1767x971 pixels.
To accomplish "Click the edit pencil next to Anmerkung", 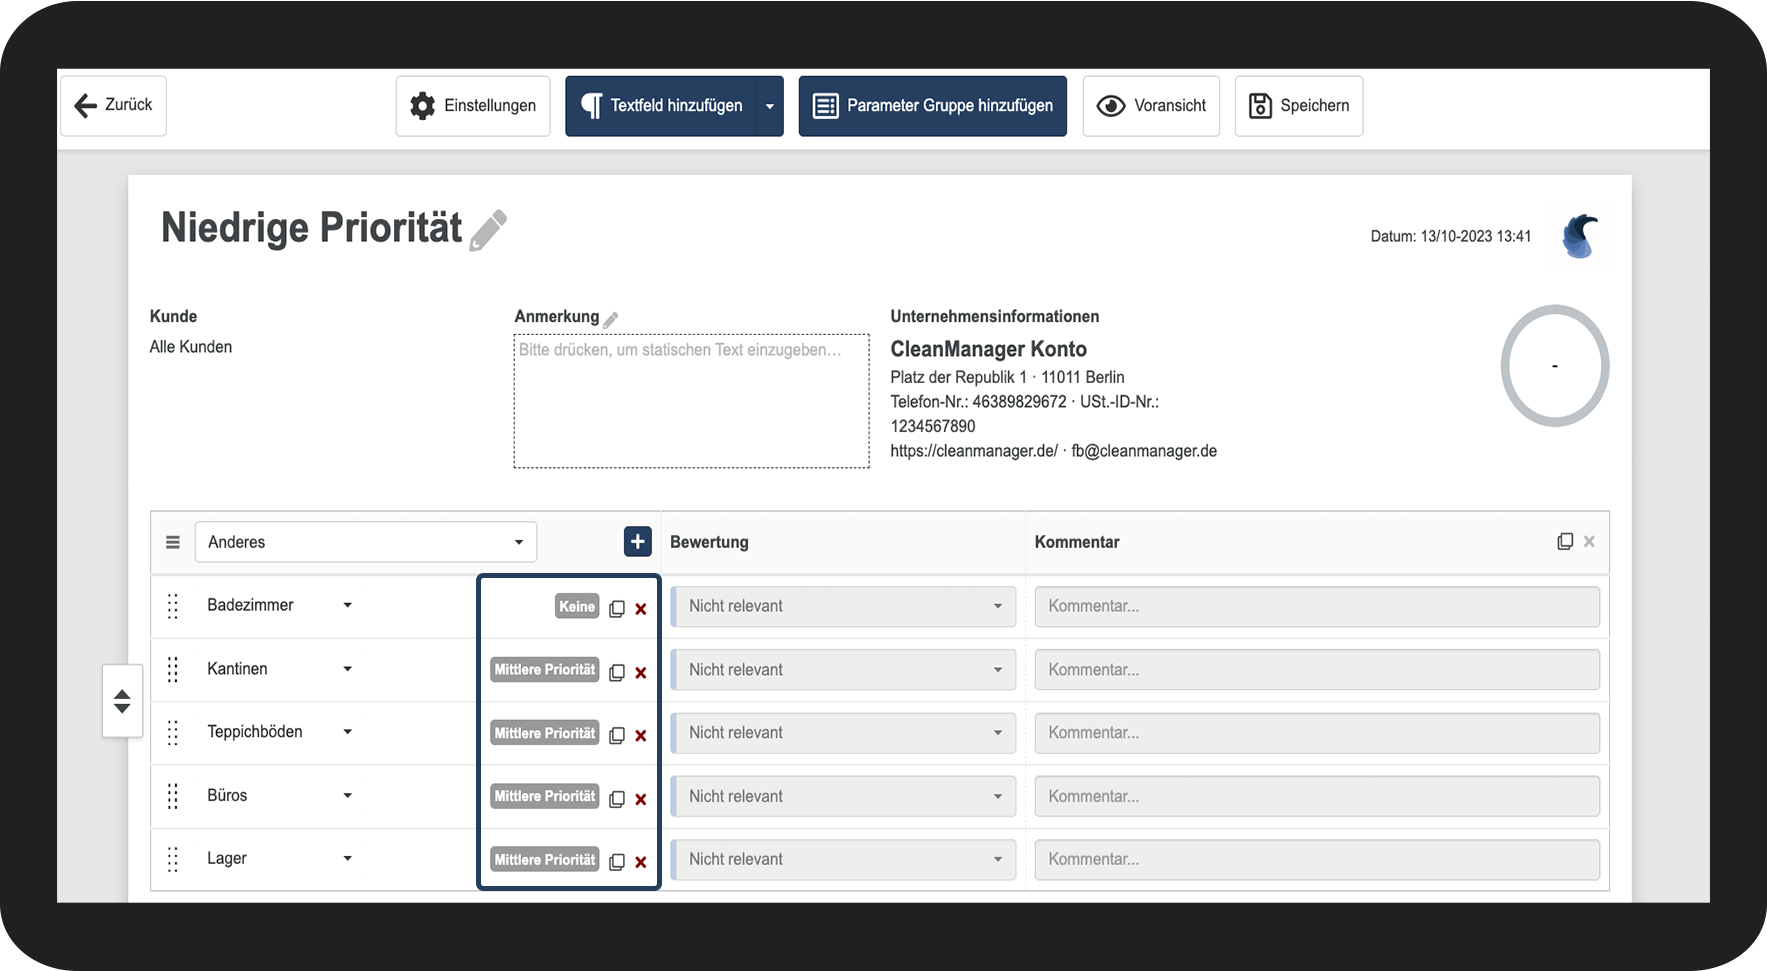I will (611, 319).
